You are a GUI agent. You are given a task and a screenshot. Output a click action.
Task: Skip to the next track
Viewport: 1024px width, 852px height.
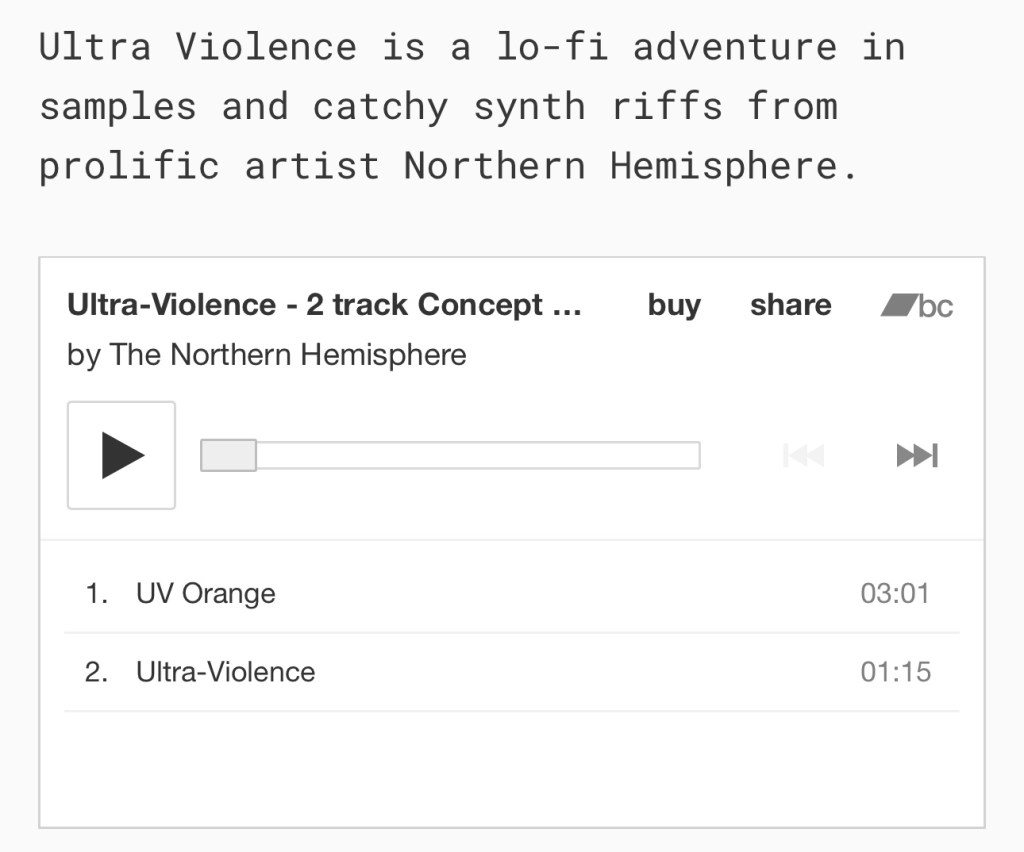[x=916, y=456]
